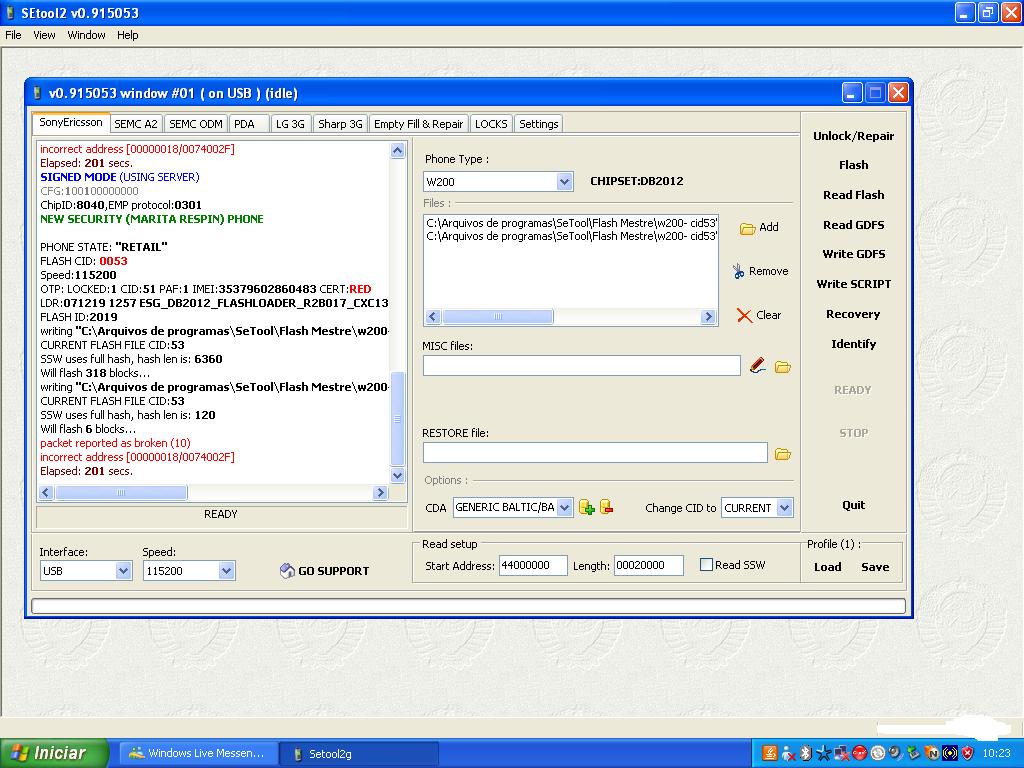The image size is (1024, 768).
Task: Enable the Read SSW checkbox
Action: [706, 565]
